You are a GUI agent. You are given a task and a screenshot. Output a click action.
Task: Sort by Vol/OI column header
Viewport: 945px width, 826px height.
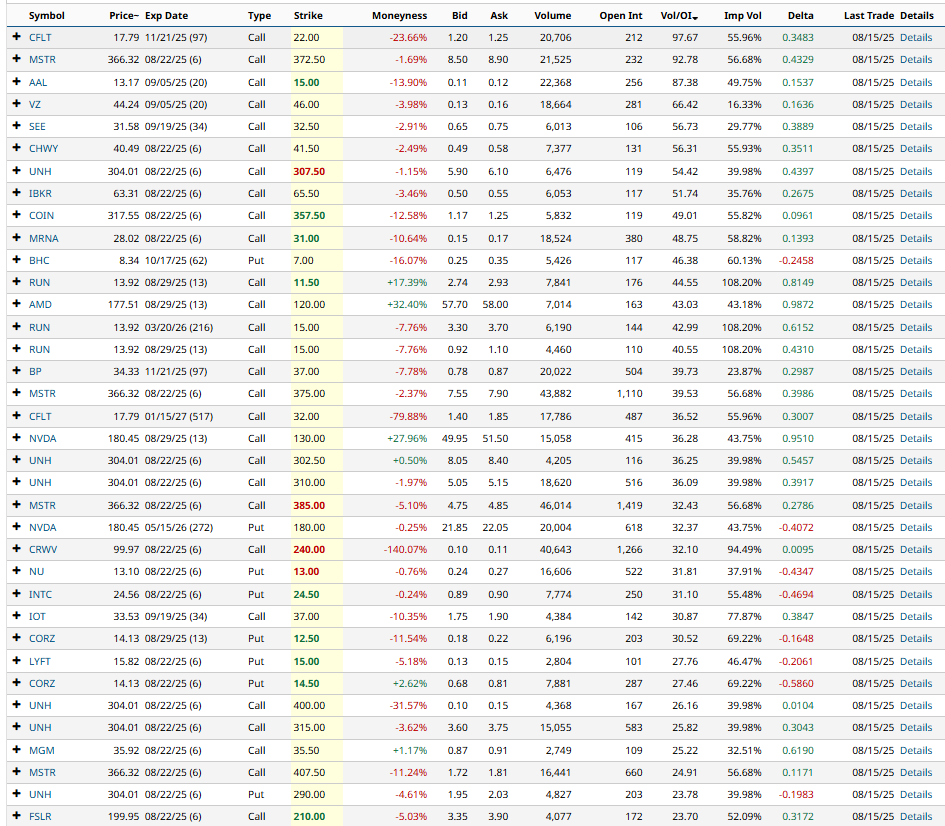tap(679, 16)
